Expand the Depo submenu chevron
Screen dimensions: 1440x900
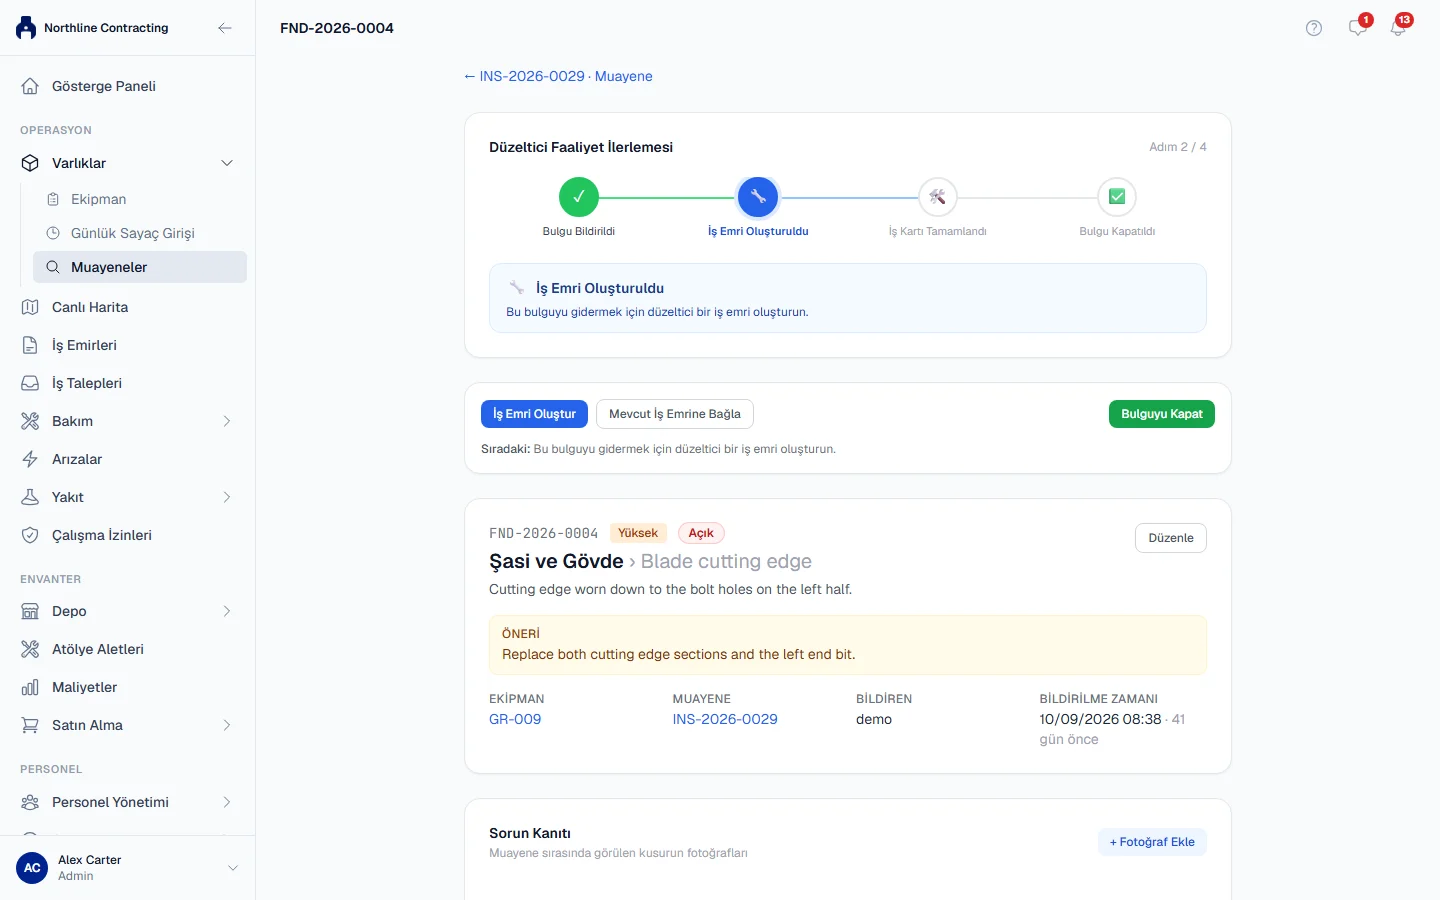227,611
